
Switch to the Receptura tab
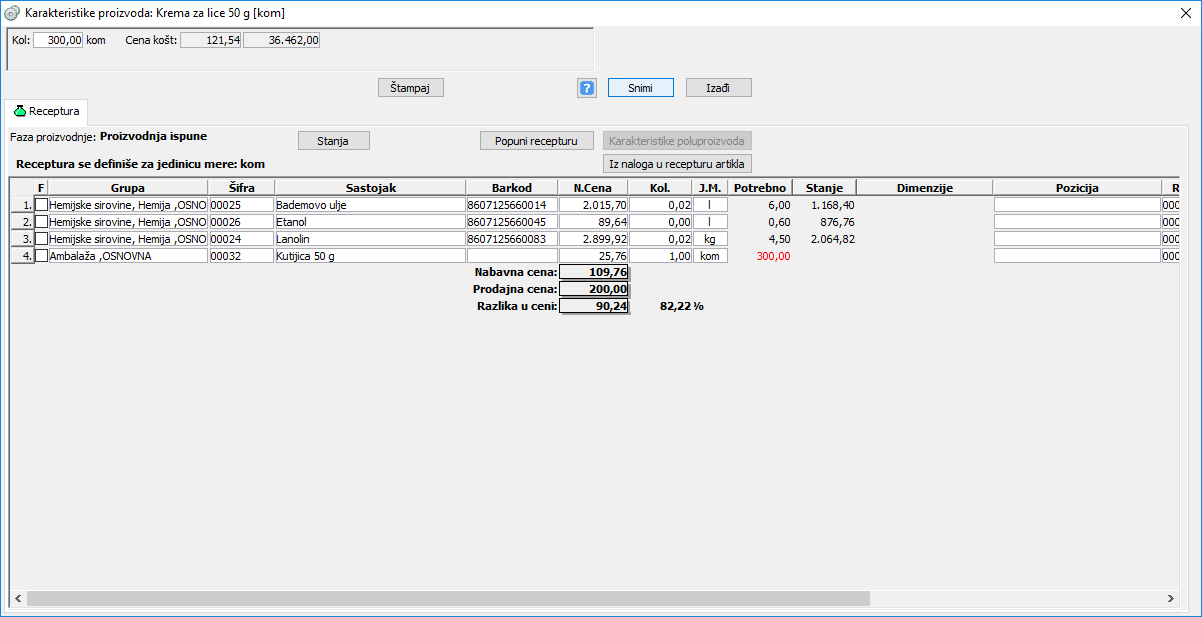pos(46,111)
